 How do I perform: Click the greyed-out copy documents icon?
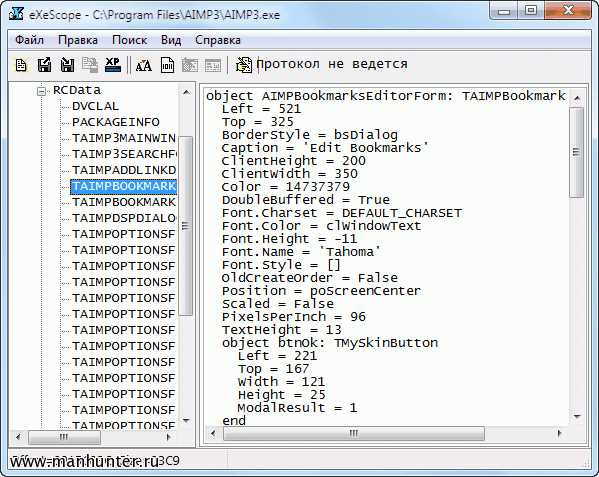pyautogui.click(x=90, y=65)
